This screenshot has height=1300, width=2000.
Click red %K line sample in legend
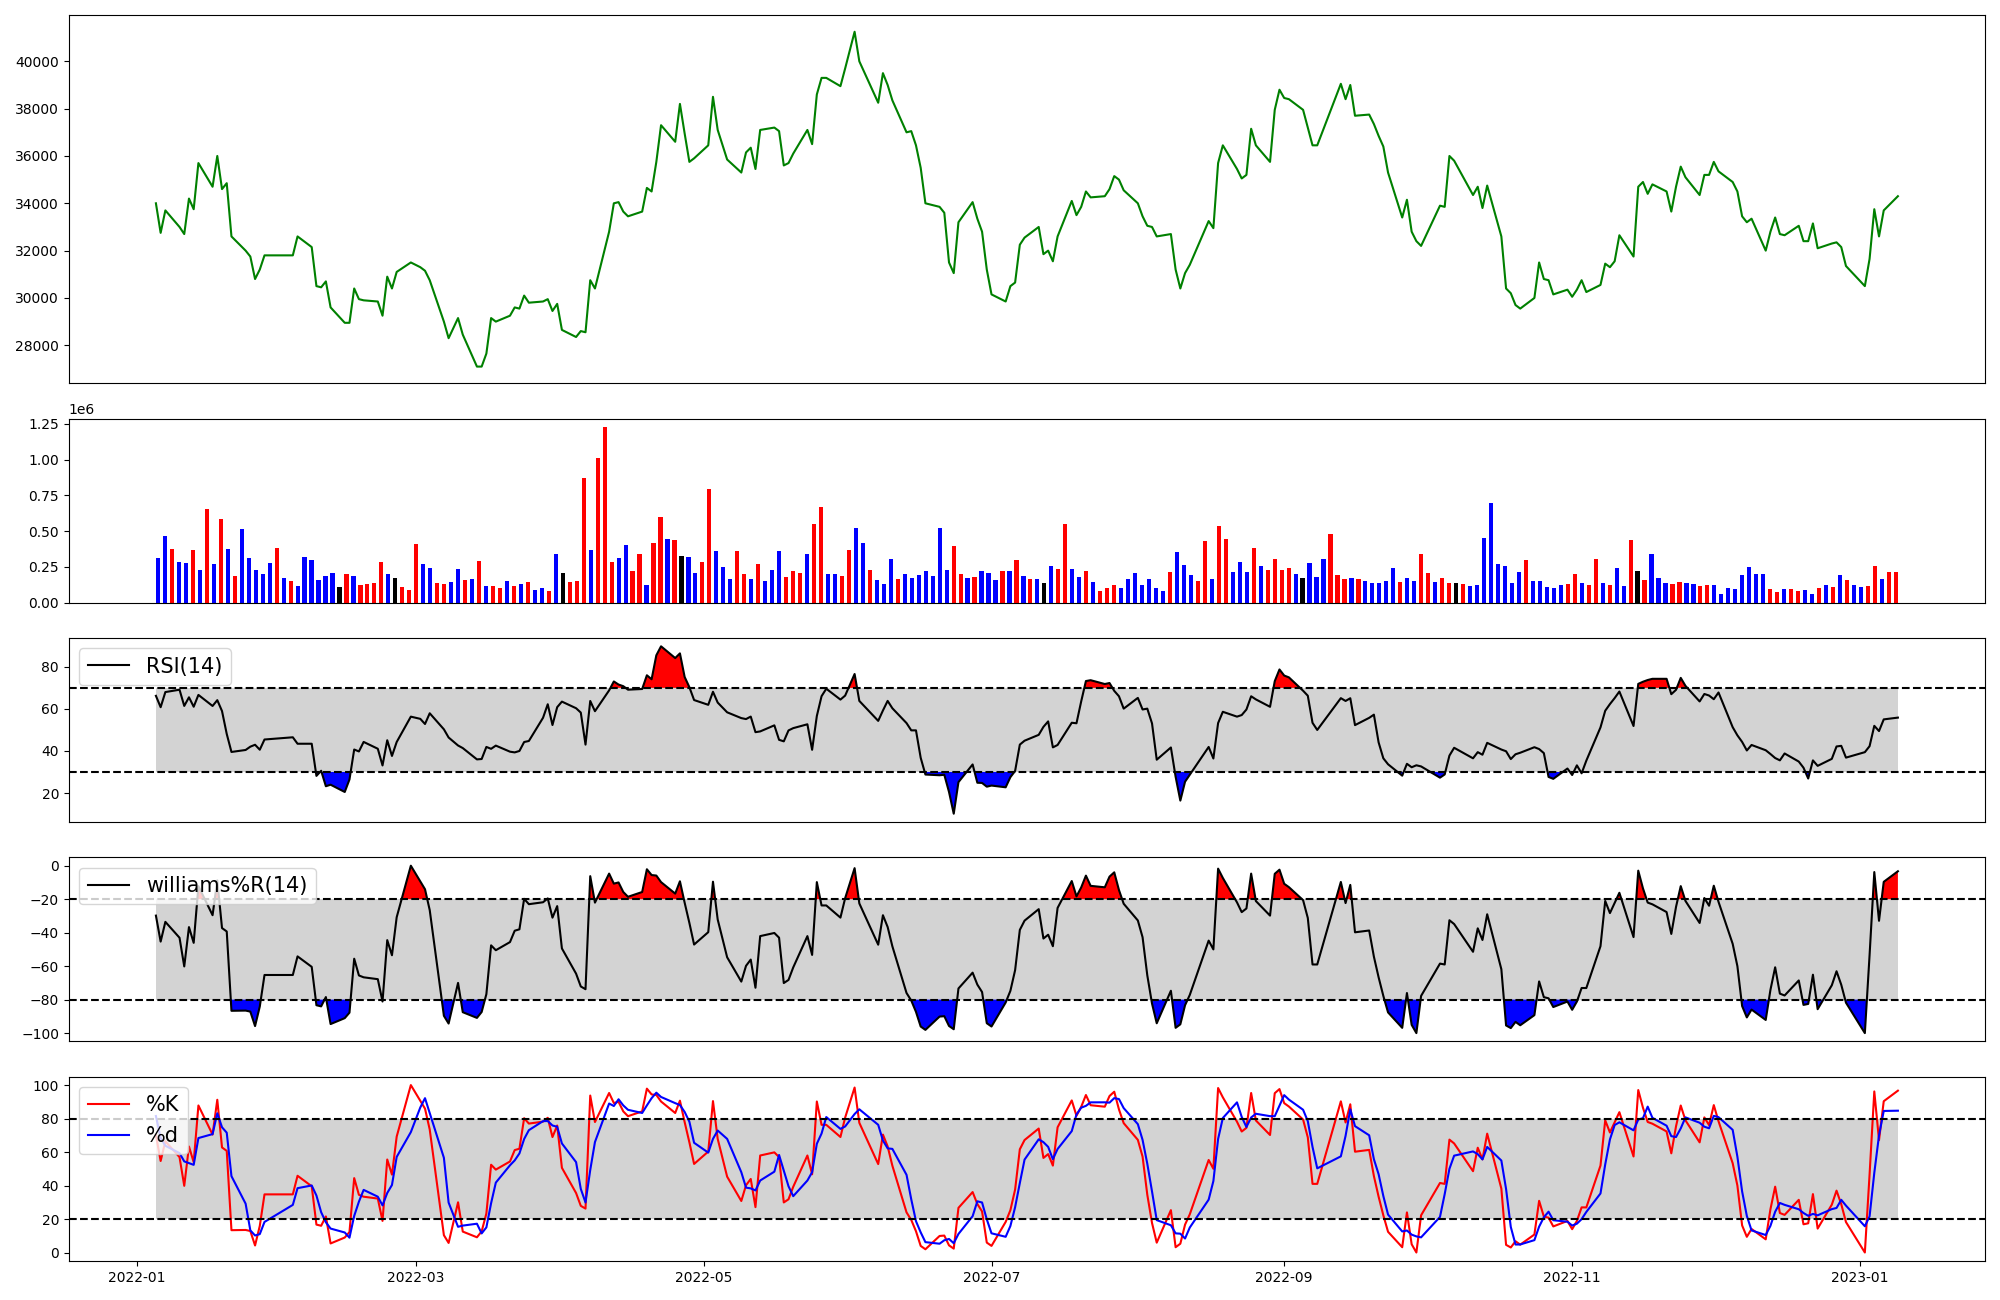(x=109, y=1104)
